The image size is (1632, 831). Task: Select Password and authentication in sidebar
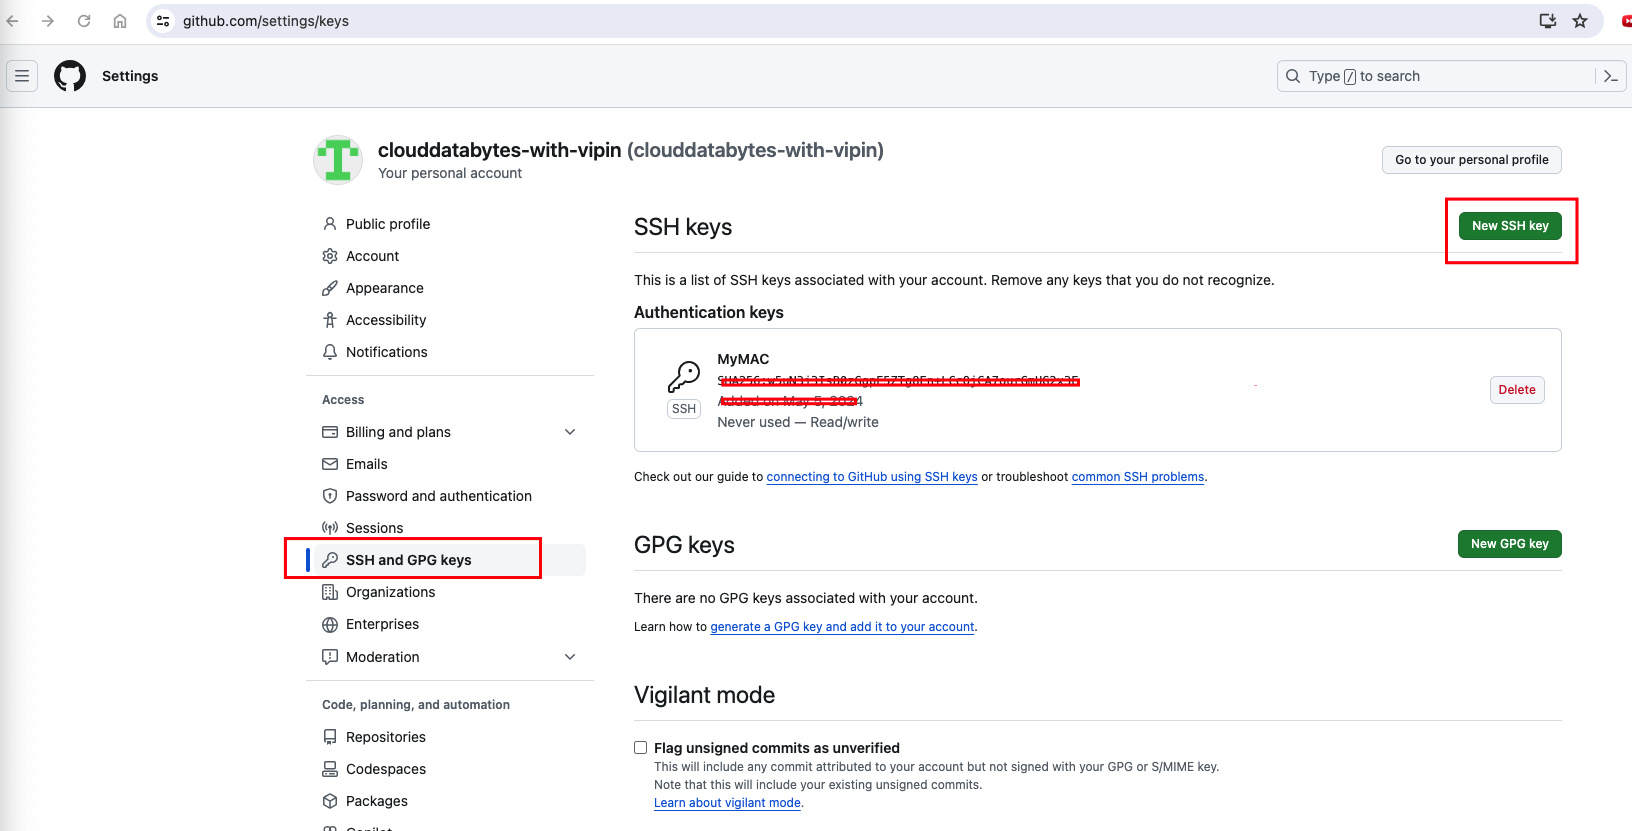click(x=438, y=496)
